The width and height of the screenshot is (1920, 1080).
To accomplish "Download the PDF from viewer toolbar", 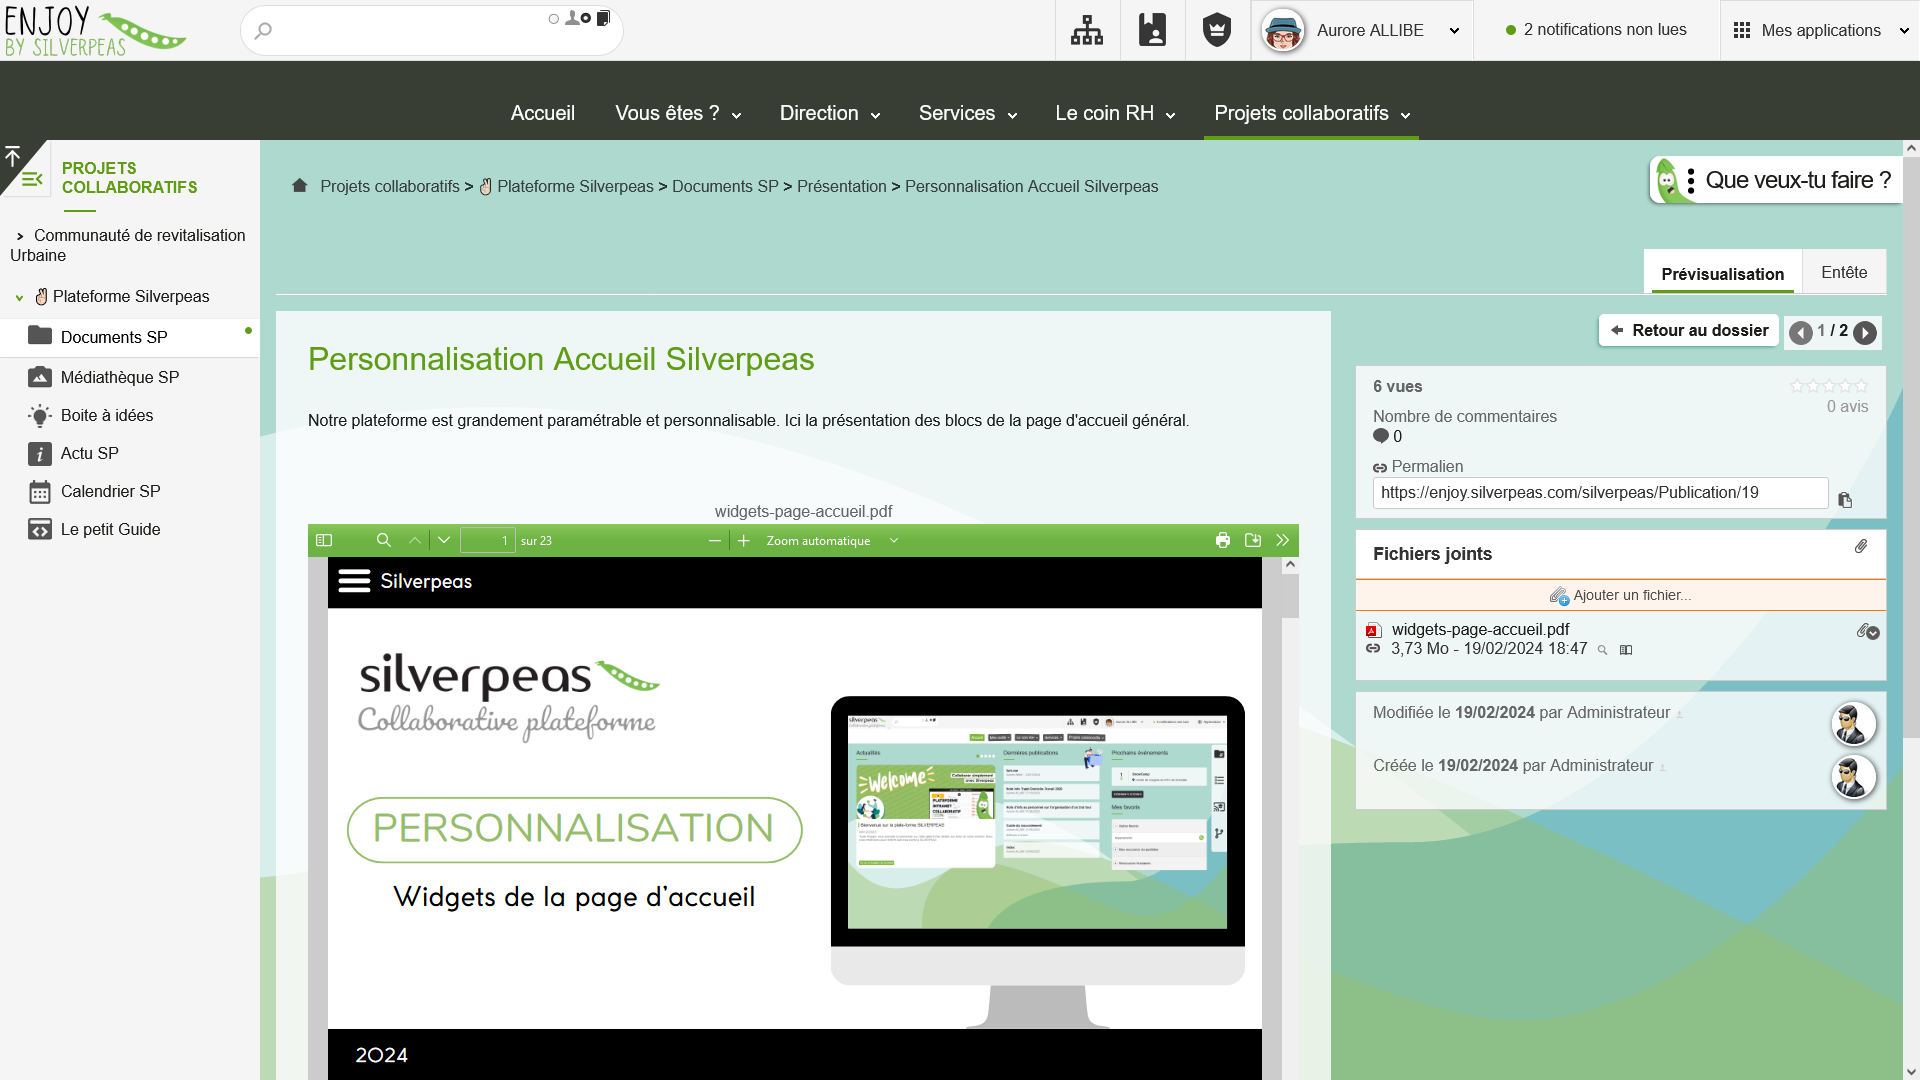I will click(x=1253, y=540).
